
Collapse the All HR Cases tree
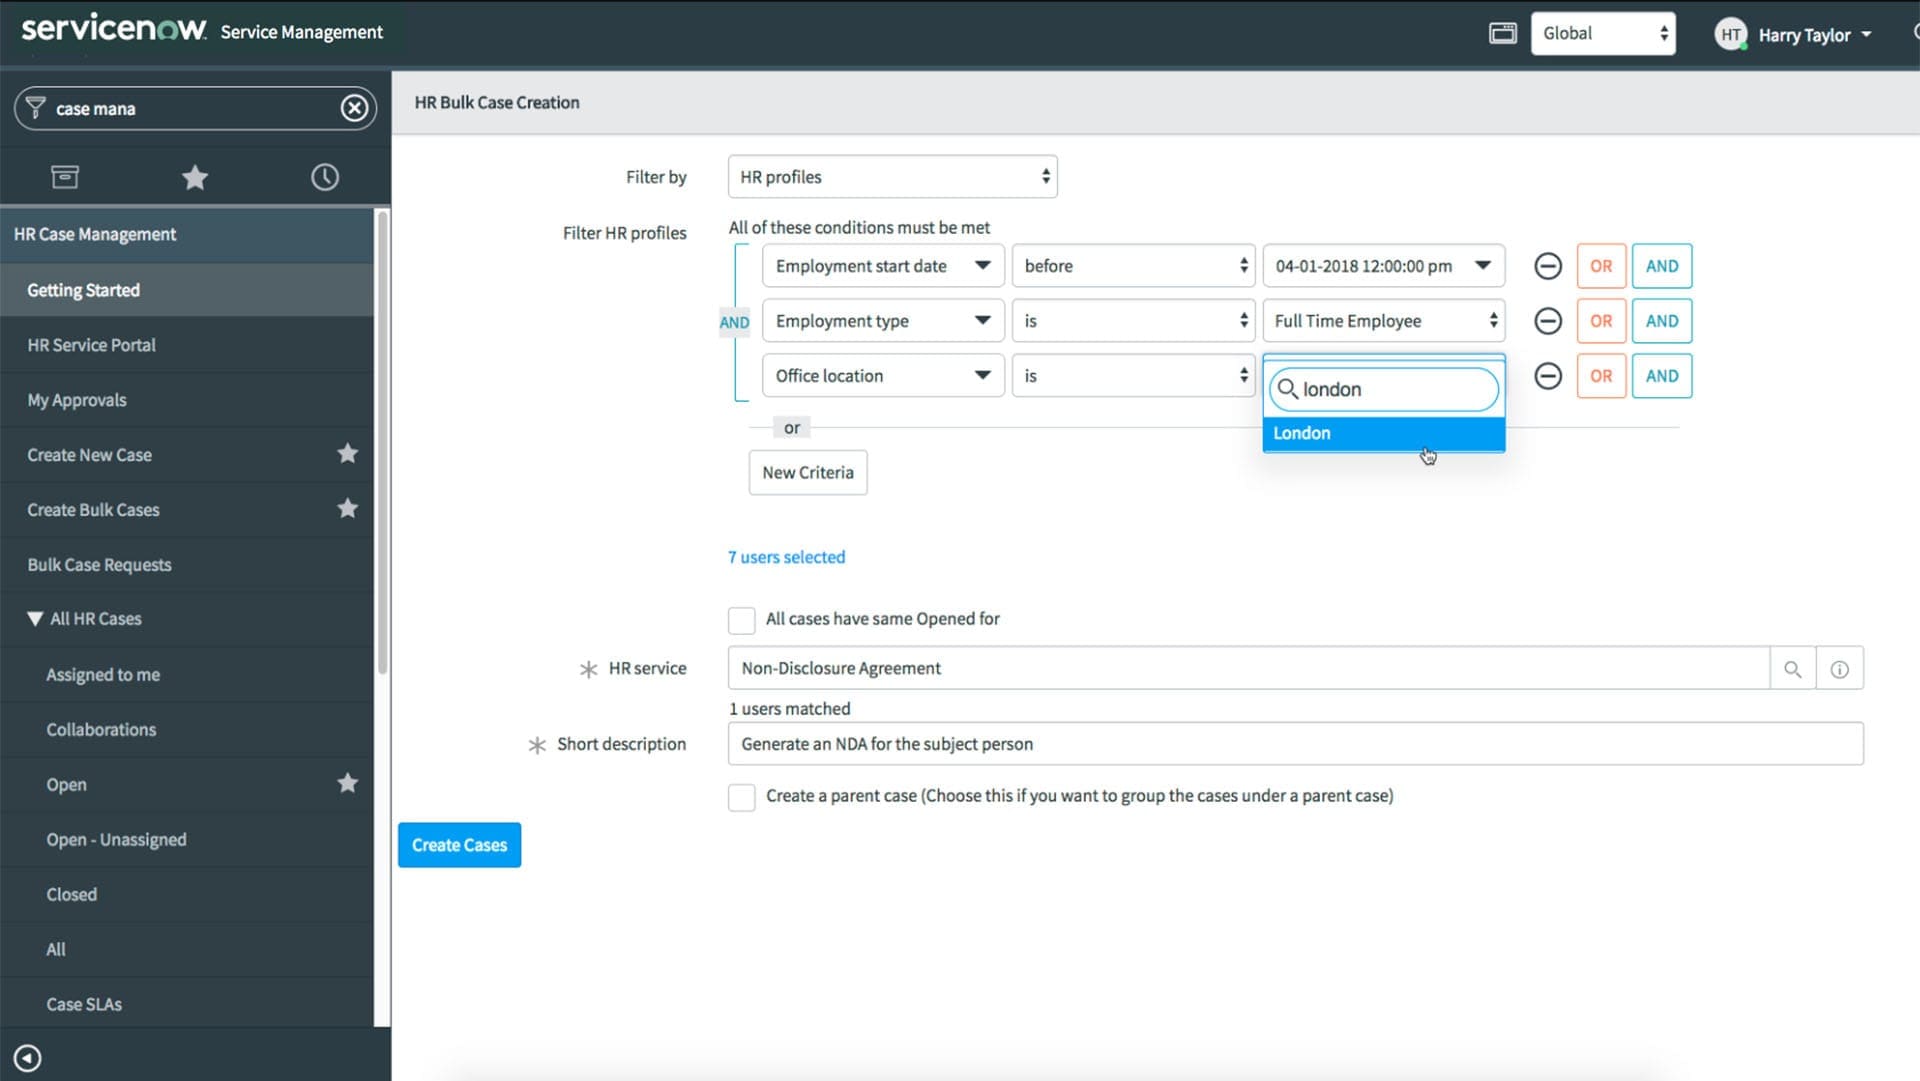coord(35,619)
